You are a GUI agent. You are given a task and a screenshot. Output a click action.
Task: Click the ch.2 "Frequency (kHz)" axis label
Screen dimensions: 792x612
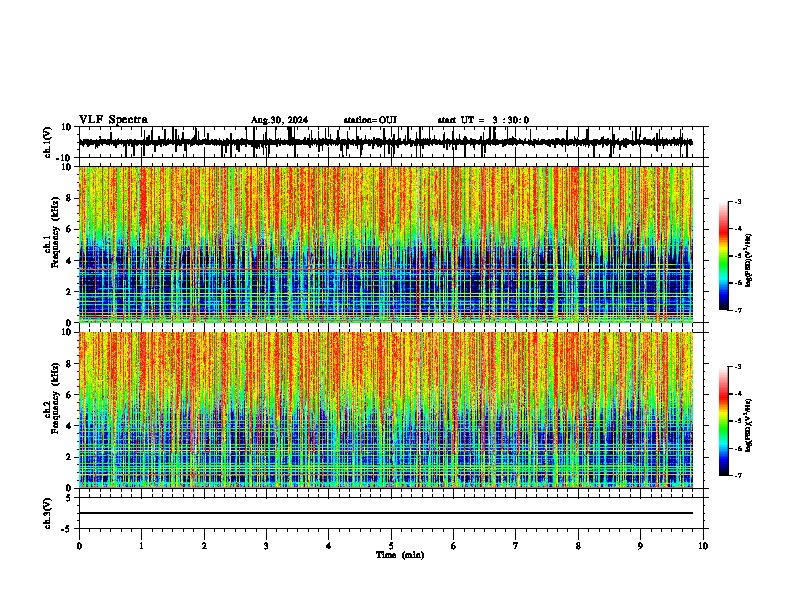pyautogui.click(x=55, y=398)
